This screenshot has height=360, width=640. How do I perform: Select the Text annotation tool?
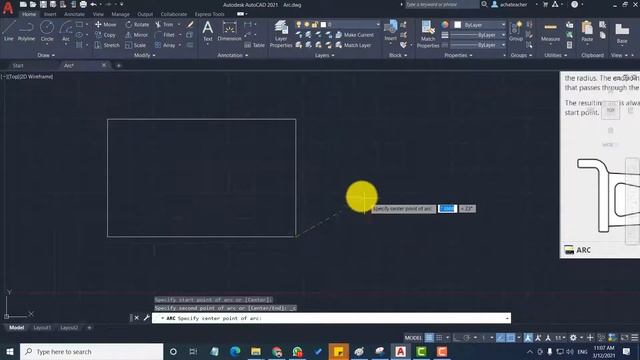207,31
